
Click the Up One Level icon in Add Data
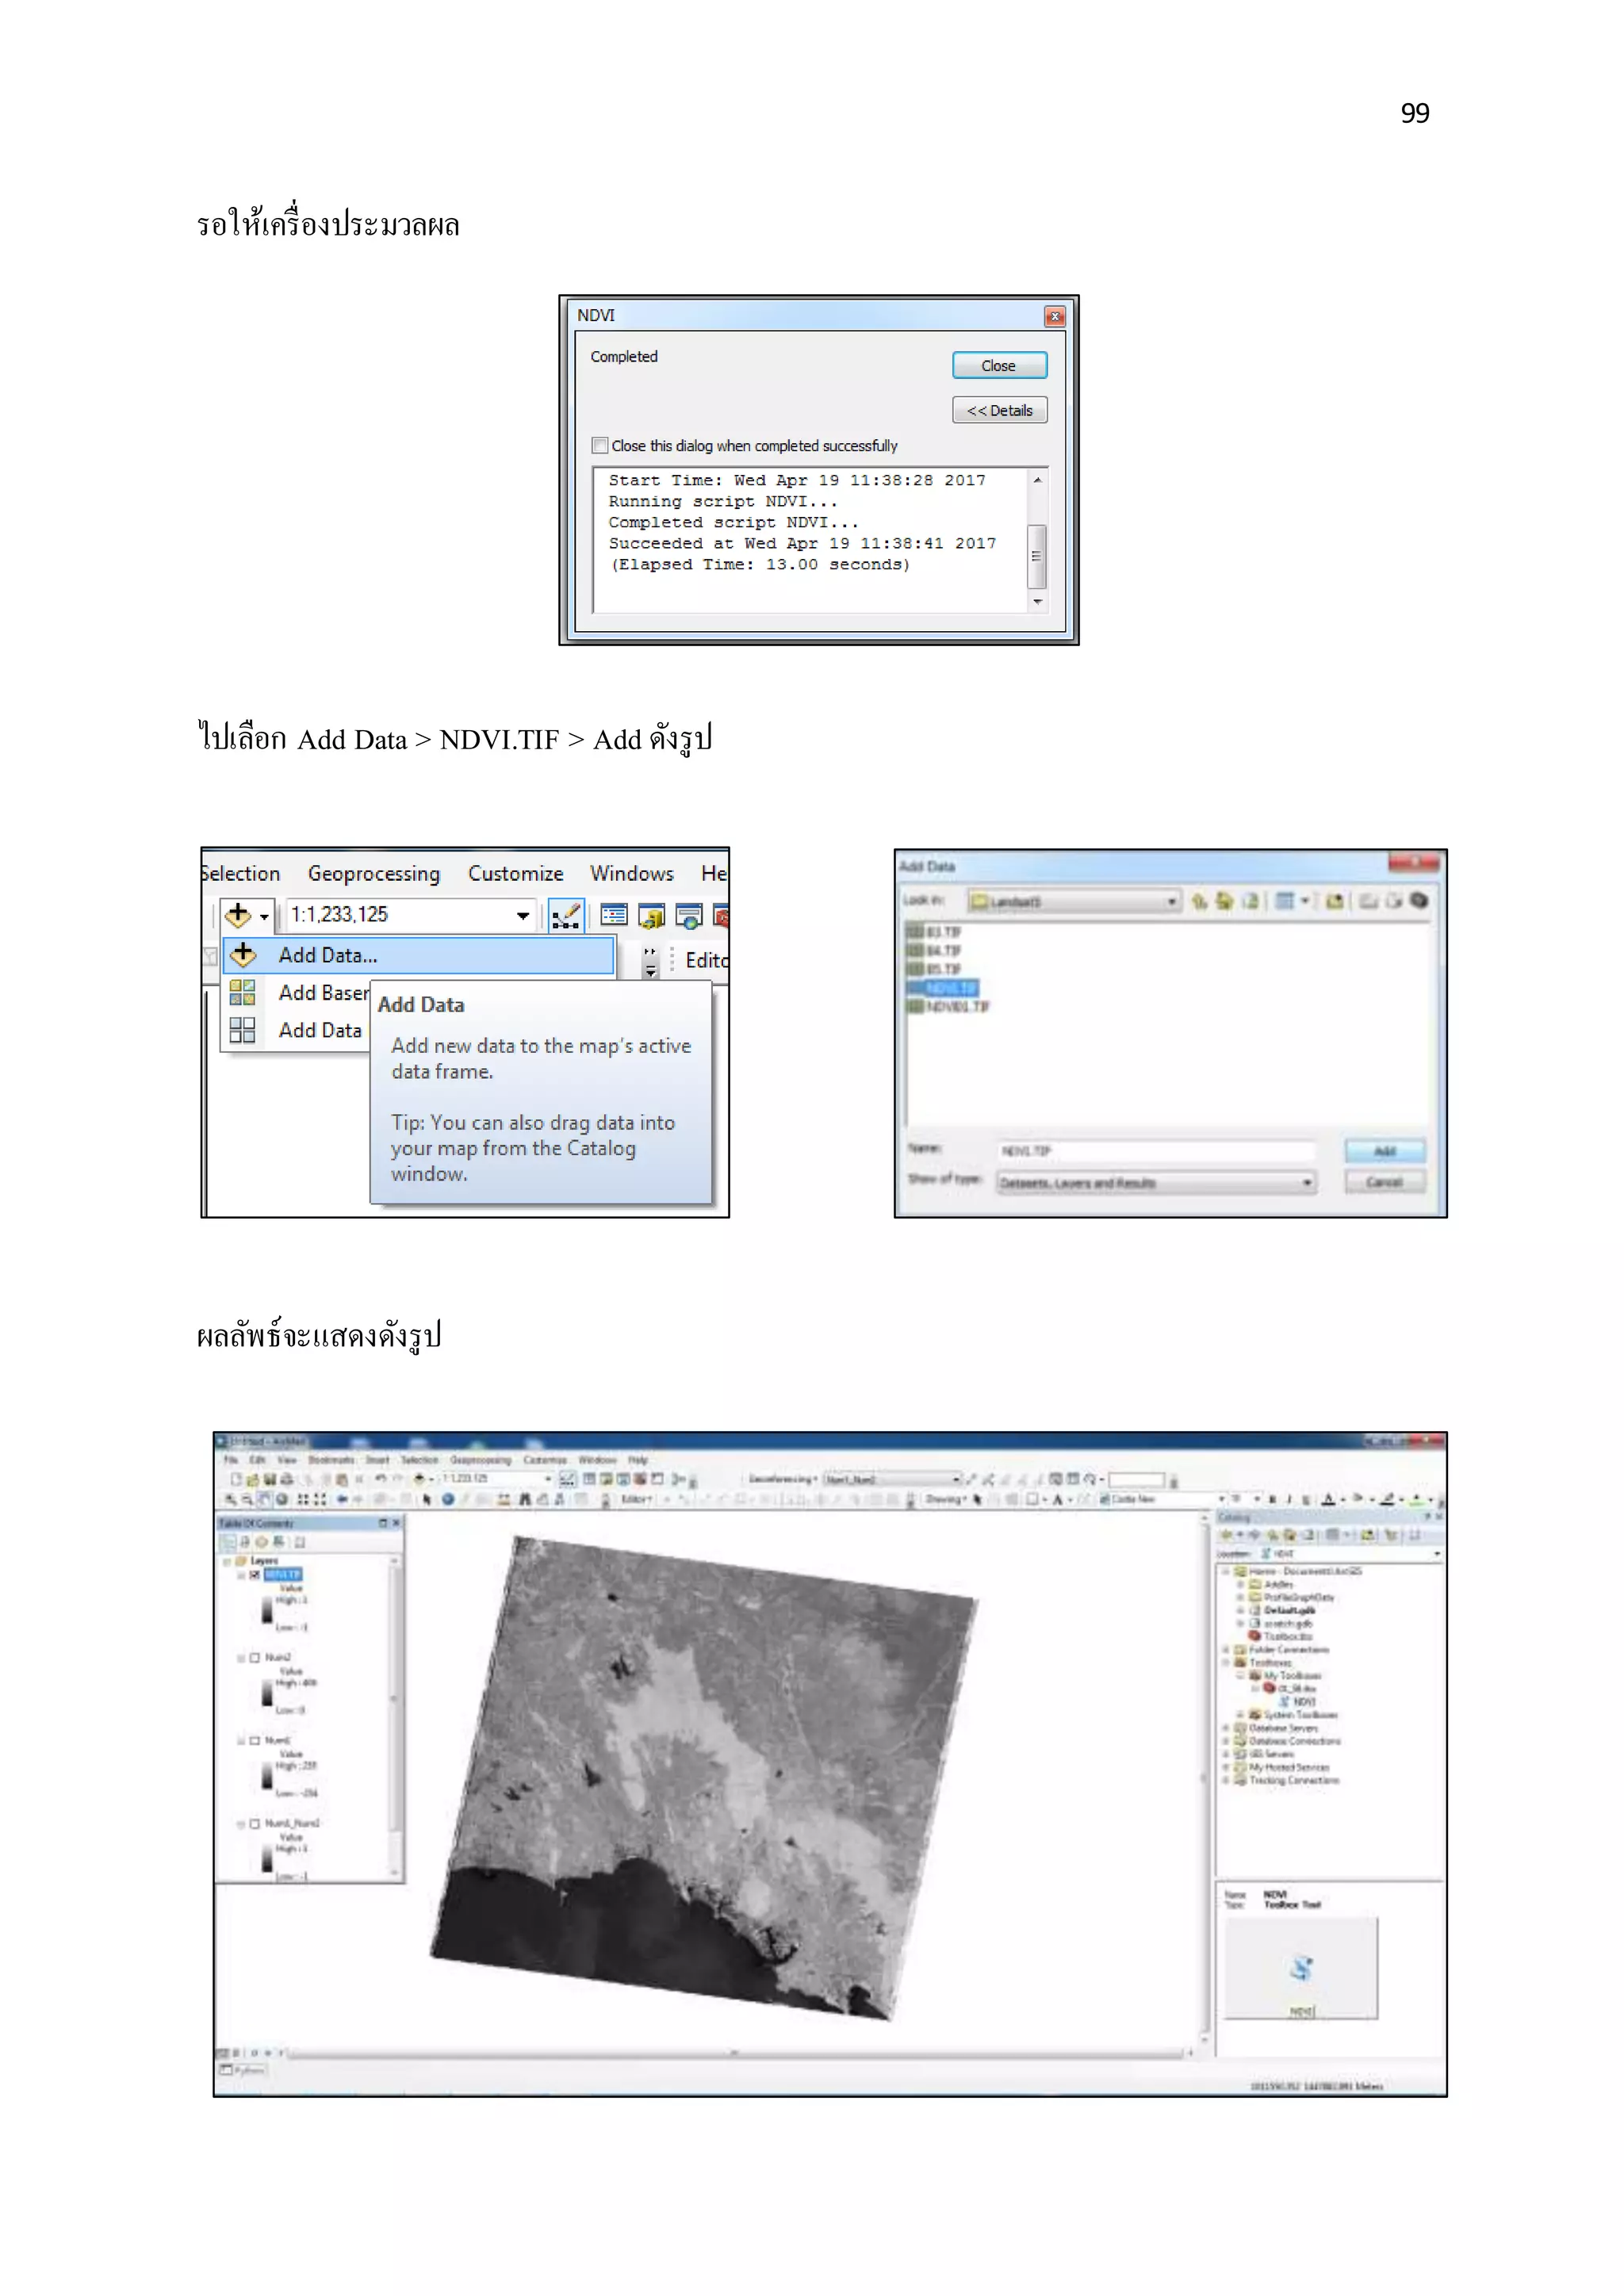pos(1198,901)
